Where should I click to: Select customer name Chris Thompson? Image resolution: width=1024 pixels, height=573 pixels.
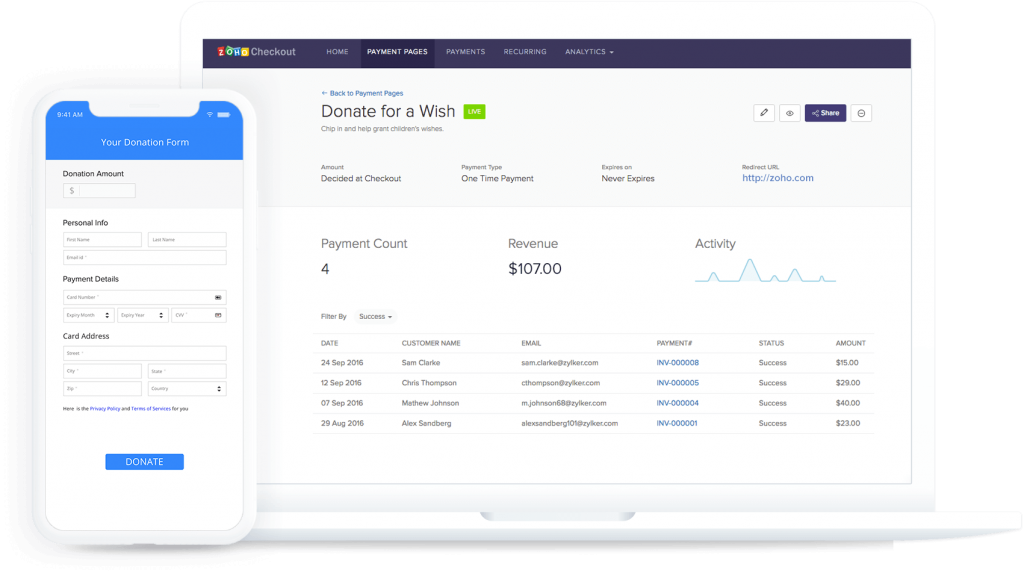click(429, 383)
